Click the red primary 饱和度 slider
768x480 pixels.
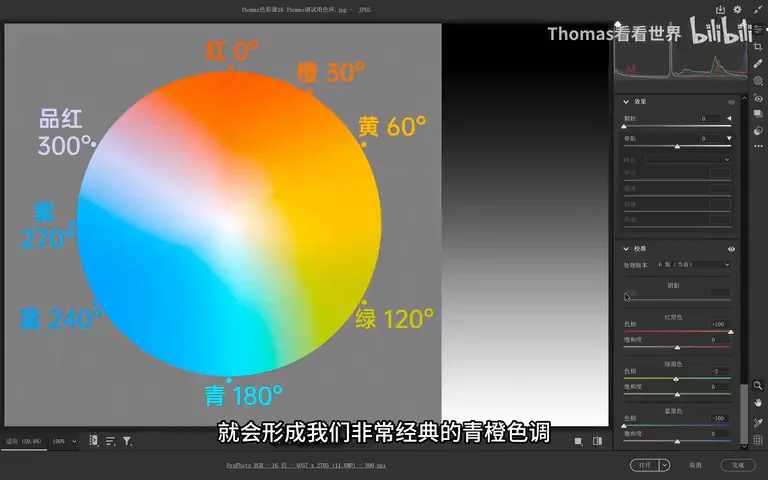[677, 347]
